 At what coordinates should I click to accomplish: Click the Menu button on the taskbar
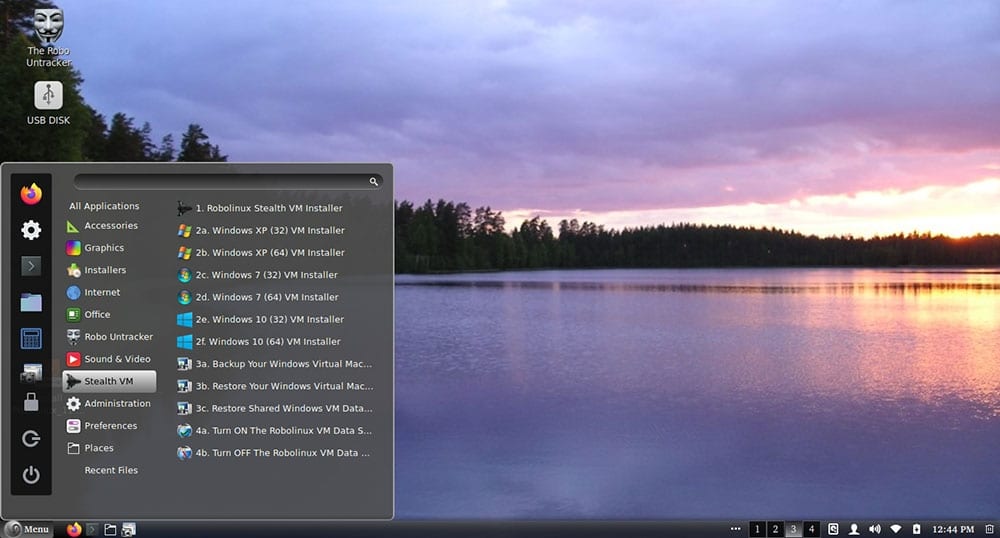pos(27,529)
